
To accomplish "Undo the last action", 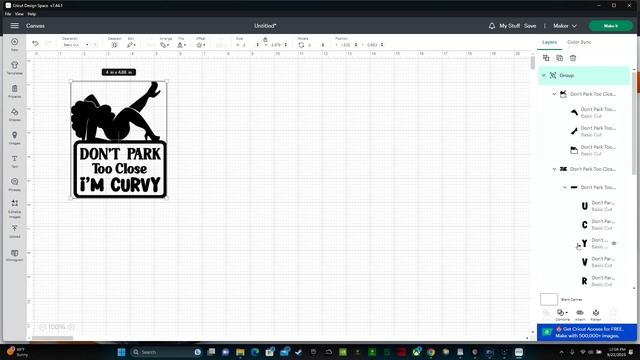I will tap(36, 43).
